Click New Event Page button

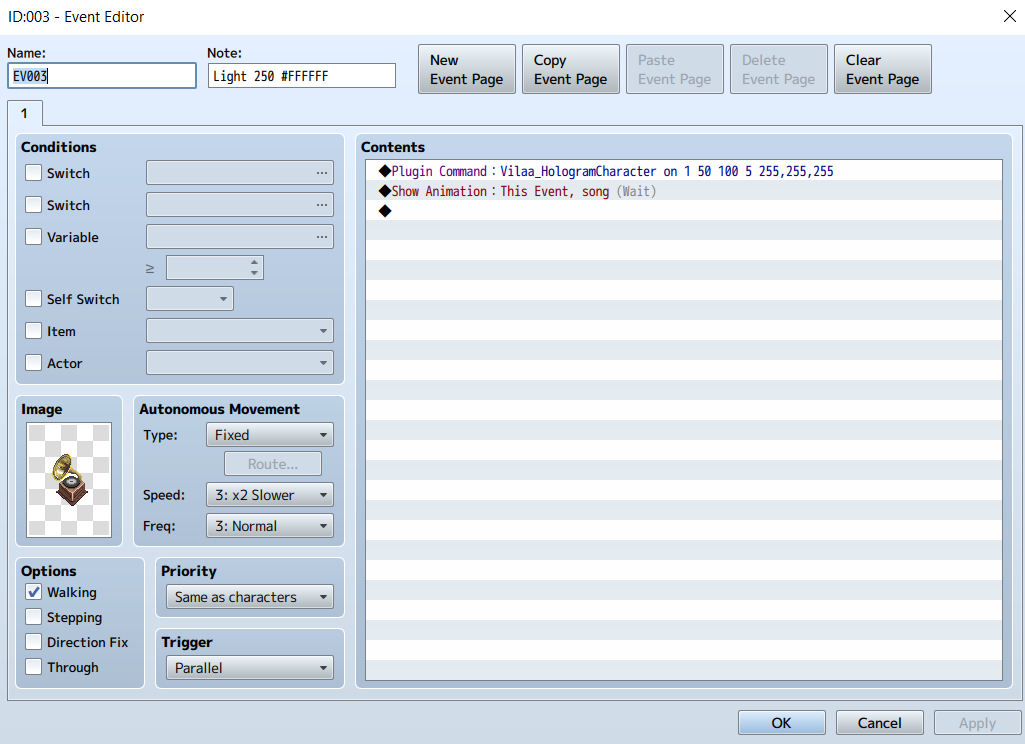(x=467, y=69)
